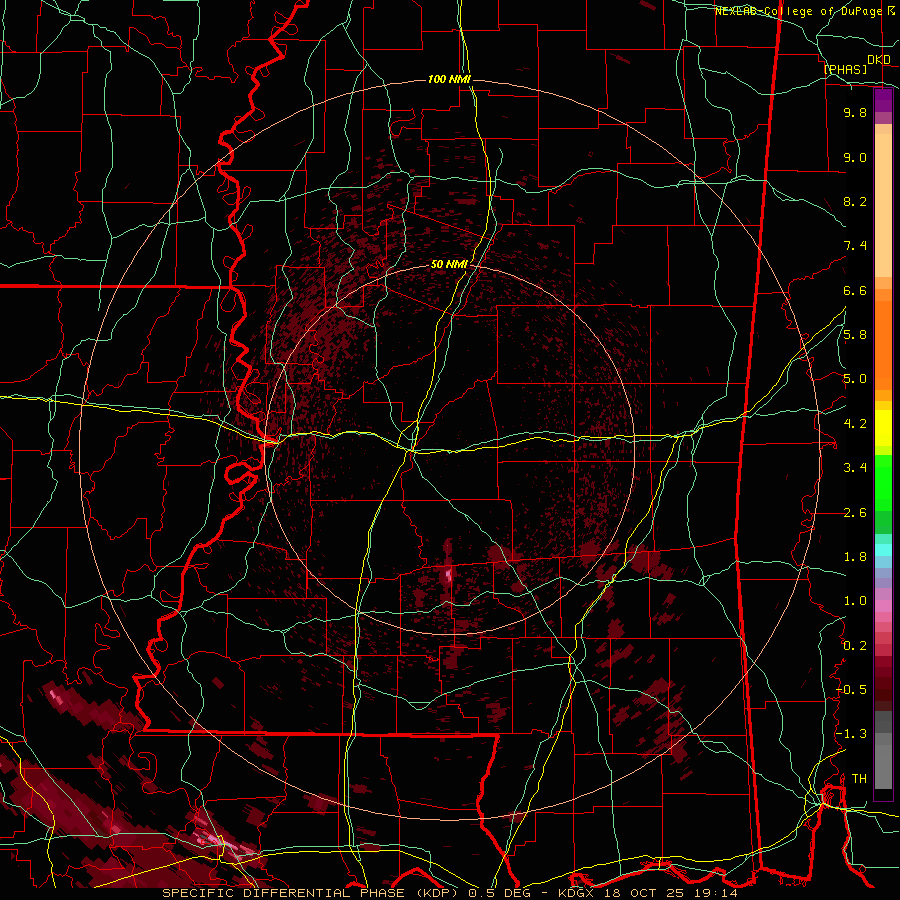Image resolution: width=900 pixels, height=900 pixels.
Task: Click the 0.2 legend value
Action: pos(855,646)
